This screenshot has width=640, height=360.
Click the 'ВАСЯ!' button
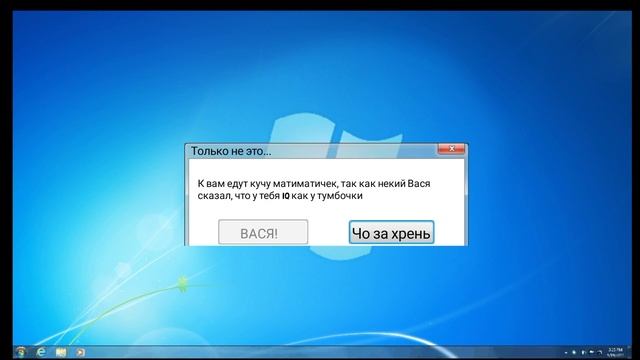pyautogui.click(x=263, y=232)
